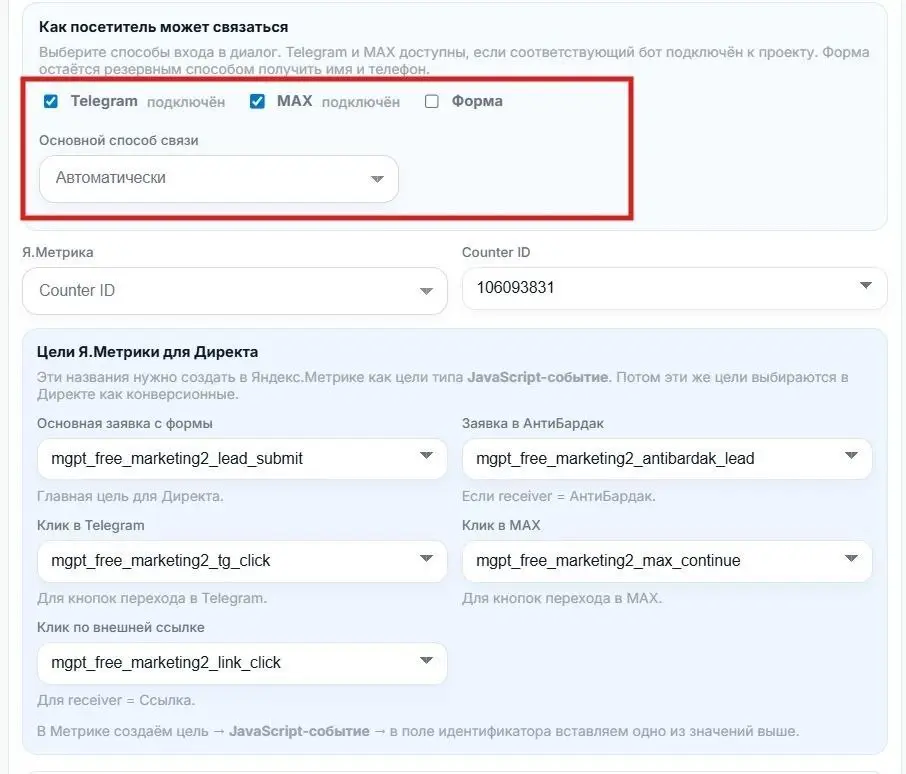Click 'В Метрике создаём цель' footer note
The image size is (906, 774).
[x=122, y=731]
